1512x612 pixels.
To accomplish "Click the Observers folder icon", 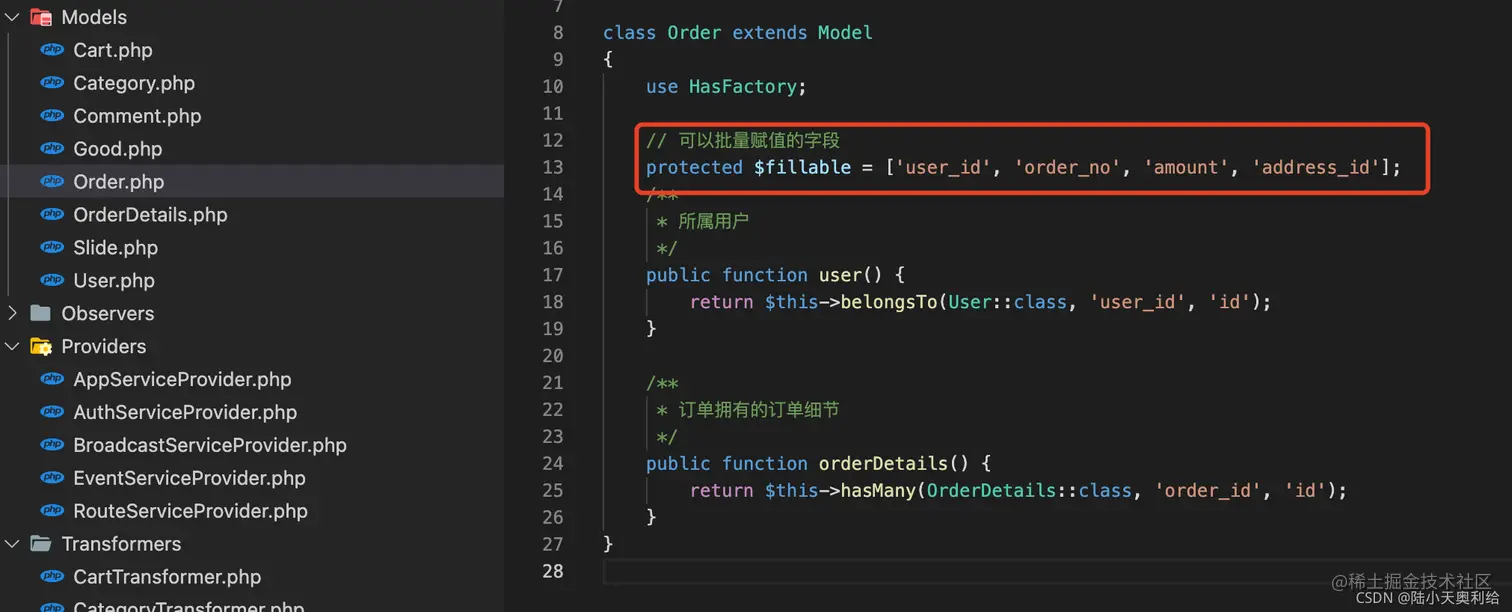I will pos(41,313).
